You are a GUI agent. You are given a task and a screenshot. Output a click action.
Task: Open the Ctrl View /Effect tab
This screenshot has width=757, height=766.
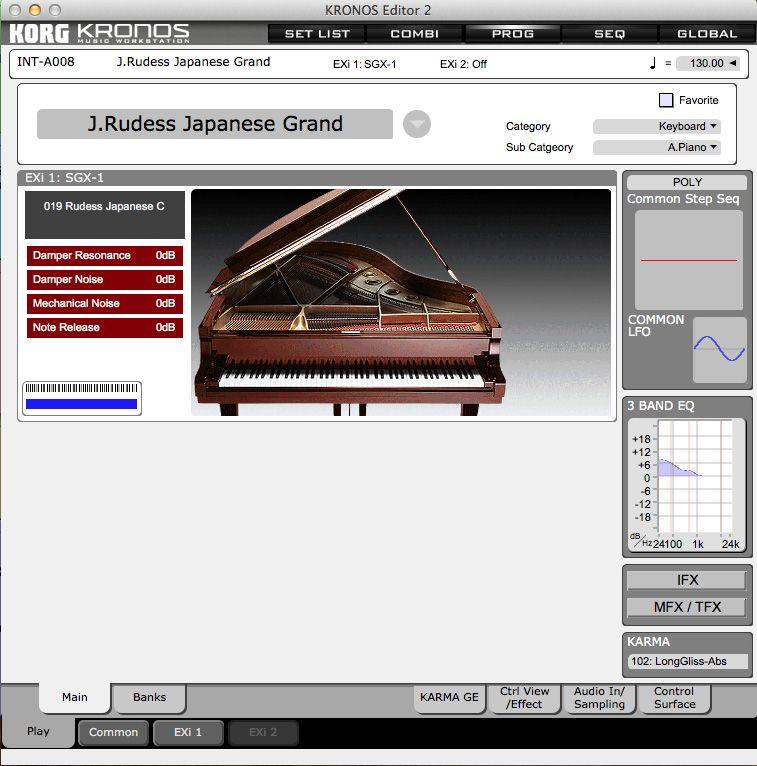(525, 698)
